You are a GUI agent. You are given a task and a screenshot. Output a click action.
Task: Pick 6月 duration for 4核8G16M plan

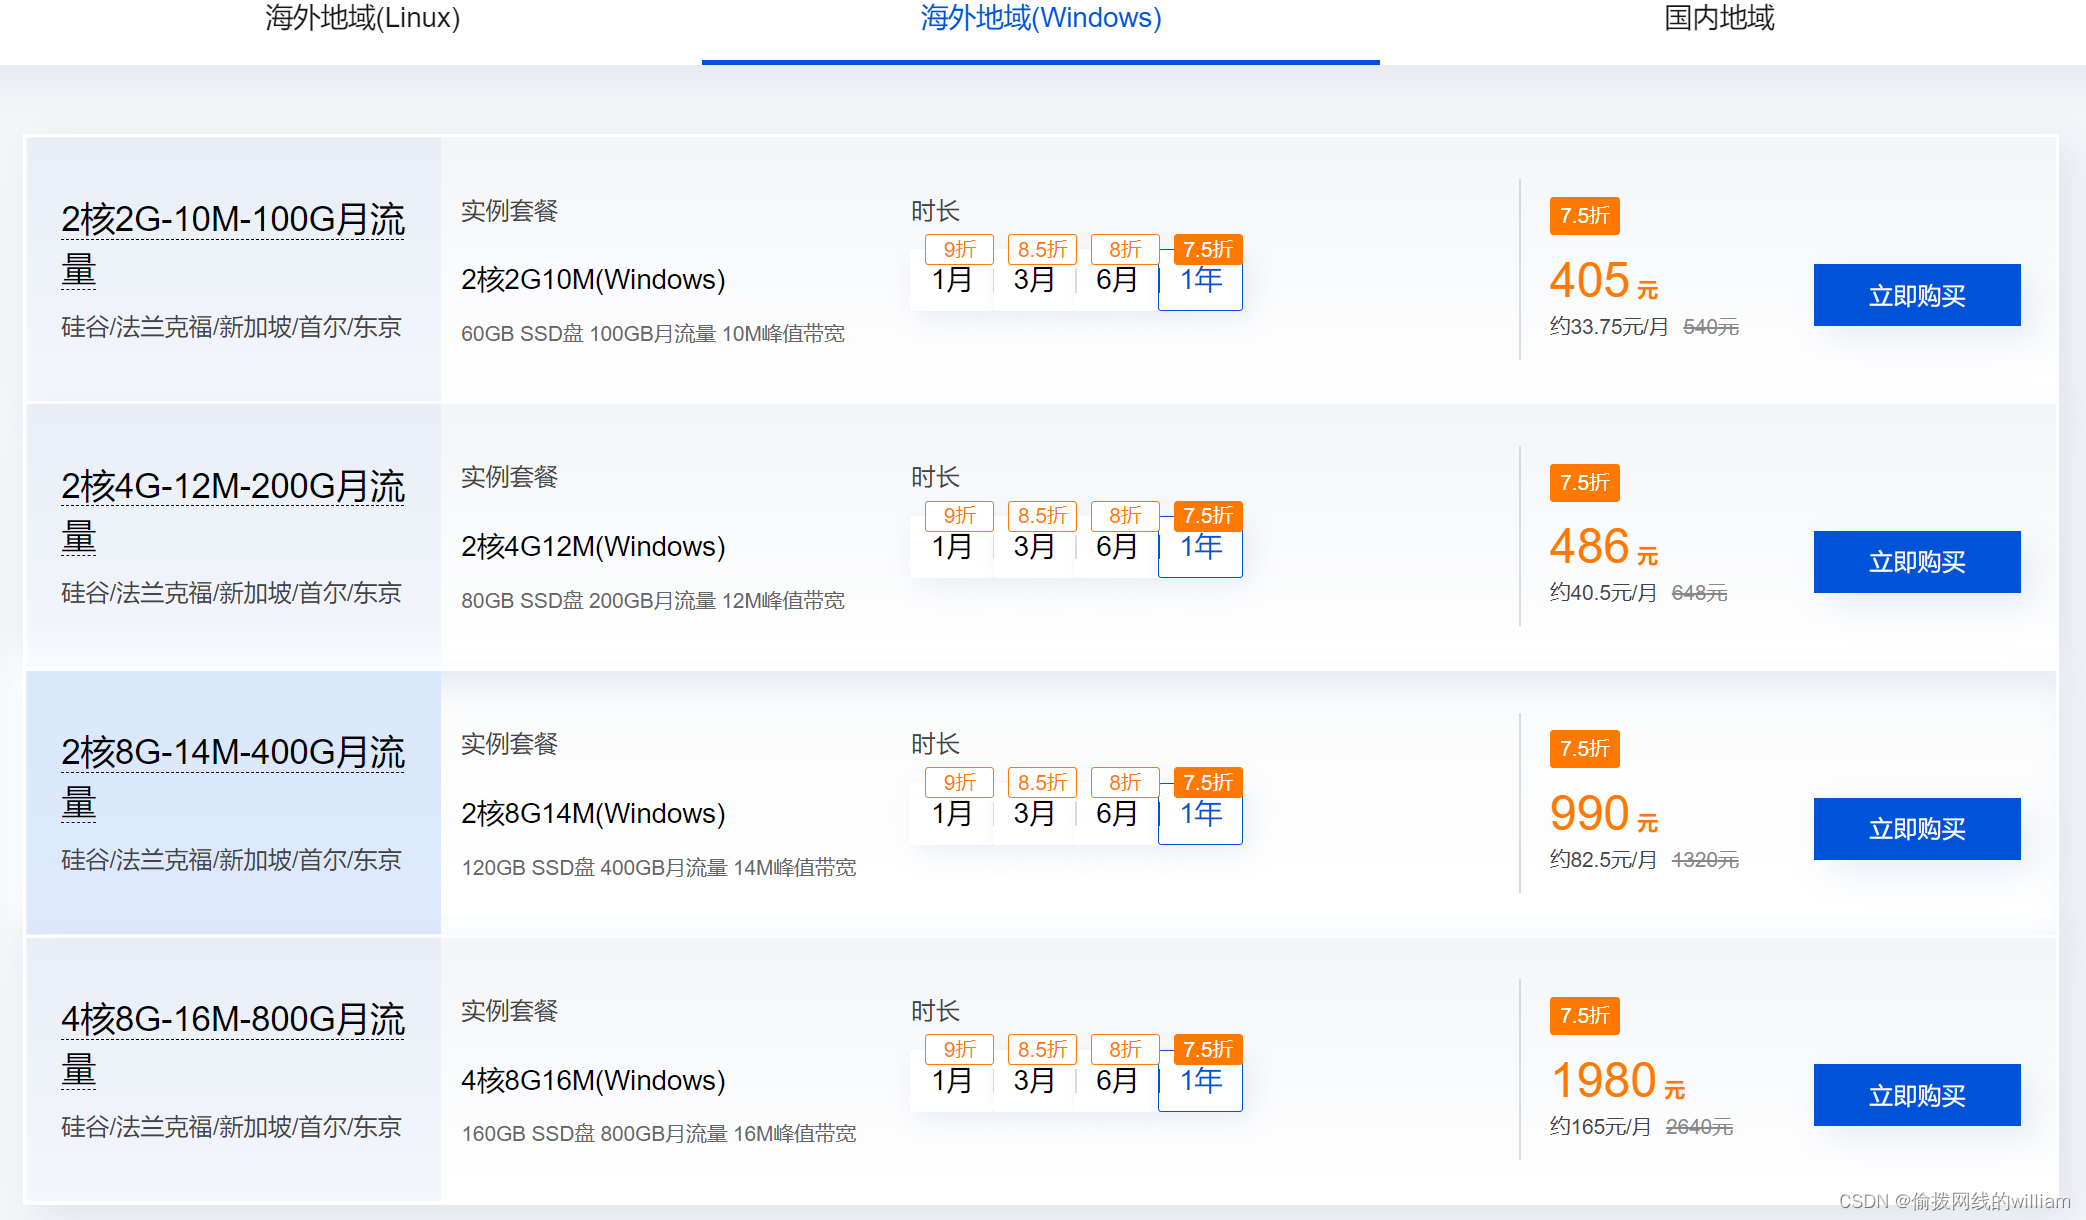[x=1117, y=1081]
